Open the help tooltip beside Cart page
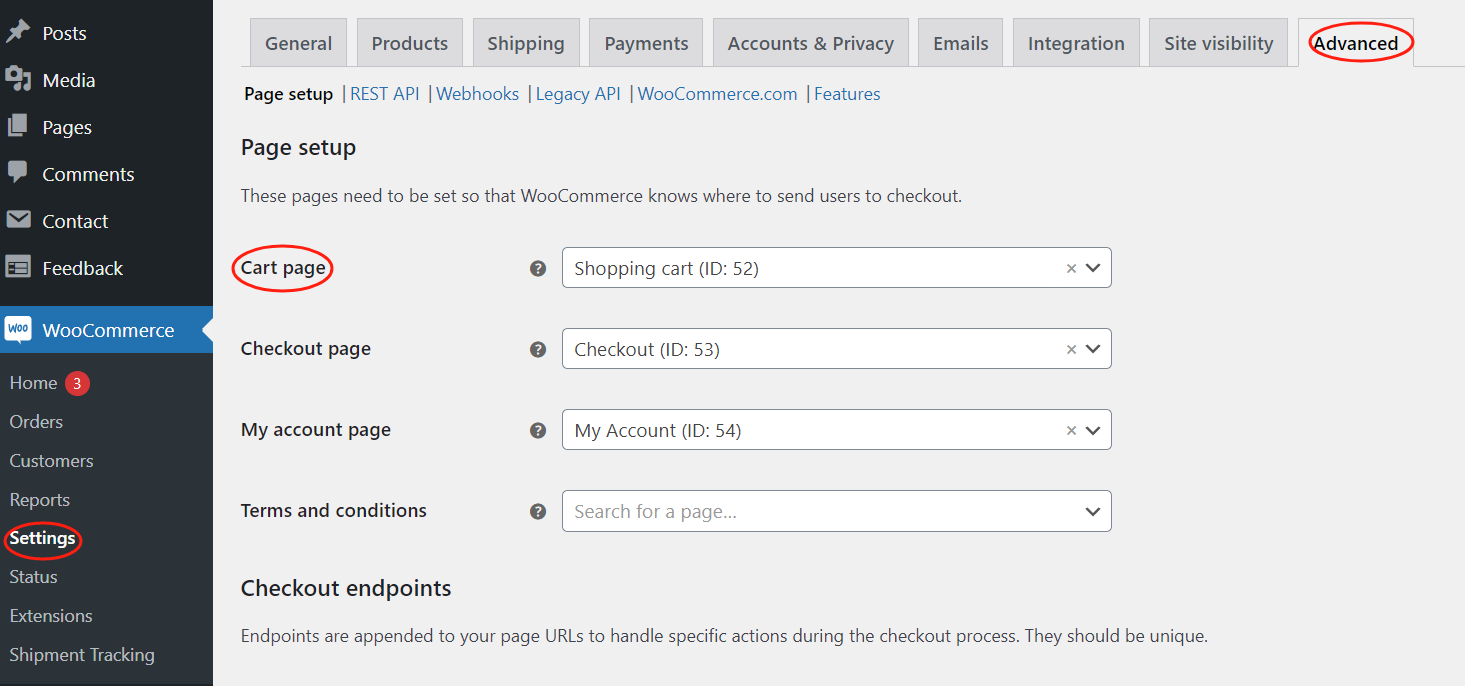 [538, 267]
